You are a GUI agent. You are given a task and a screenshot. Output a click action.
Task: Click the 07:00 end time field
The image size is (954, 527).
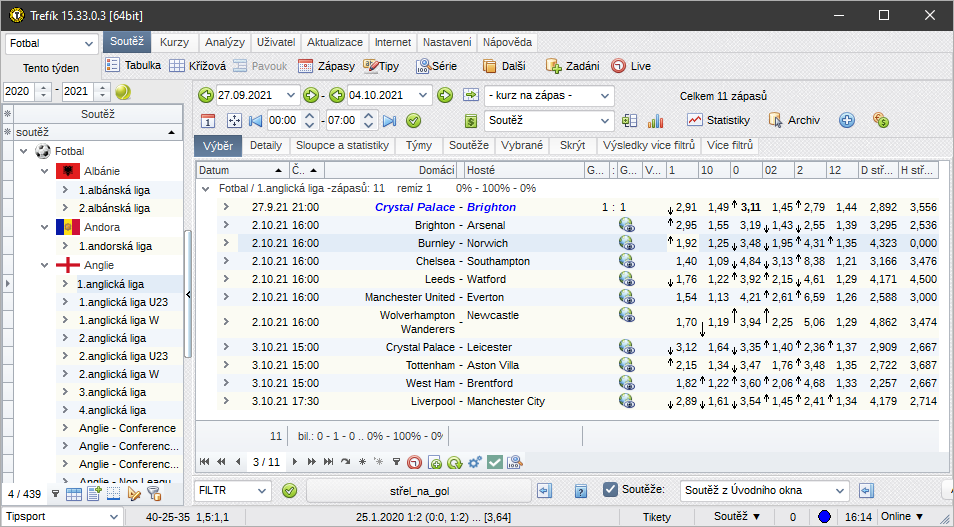click(x=342, y=120)
